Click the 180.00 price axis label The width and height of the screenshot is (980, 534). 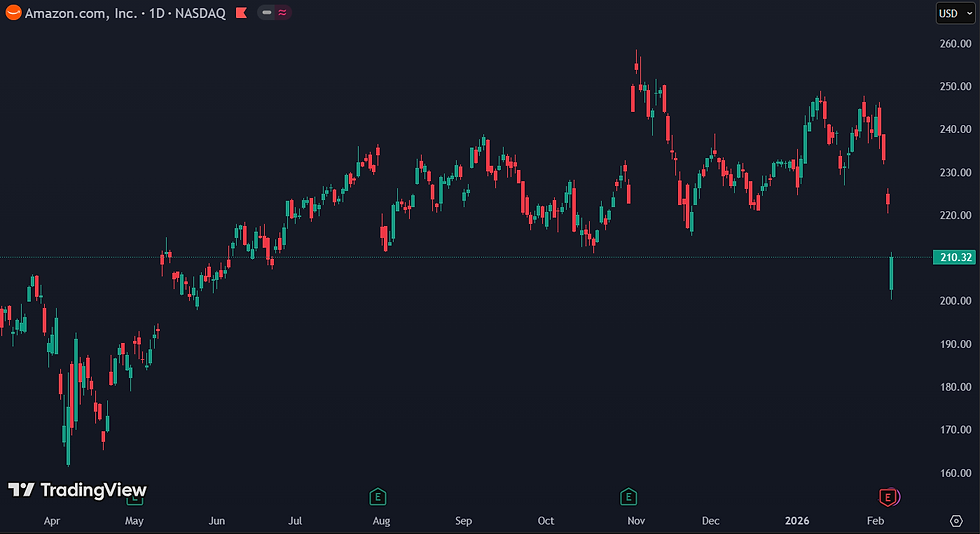[955, 387]
